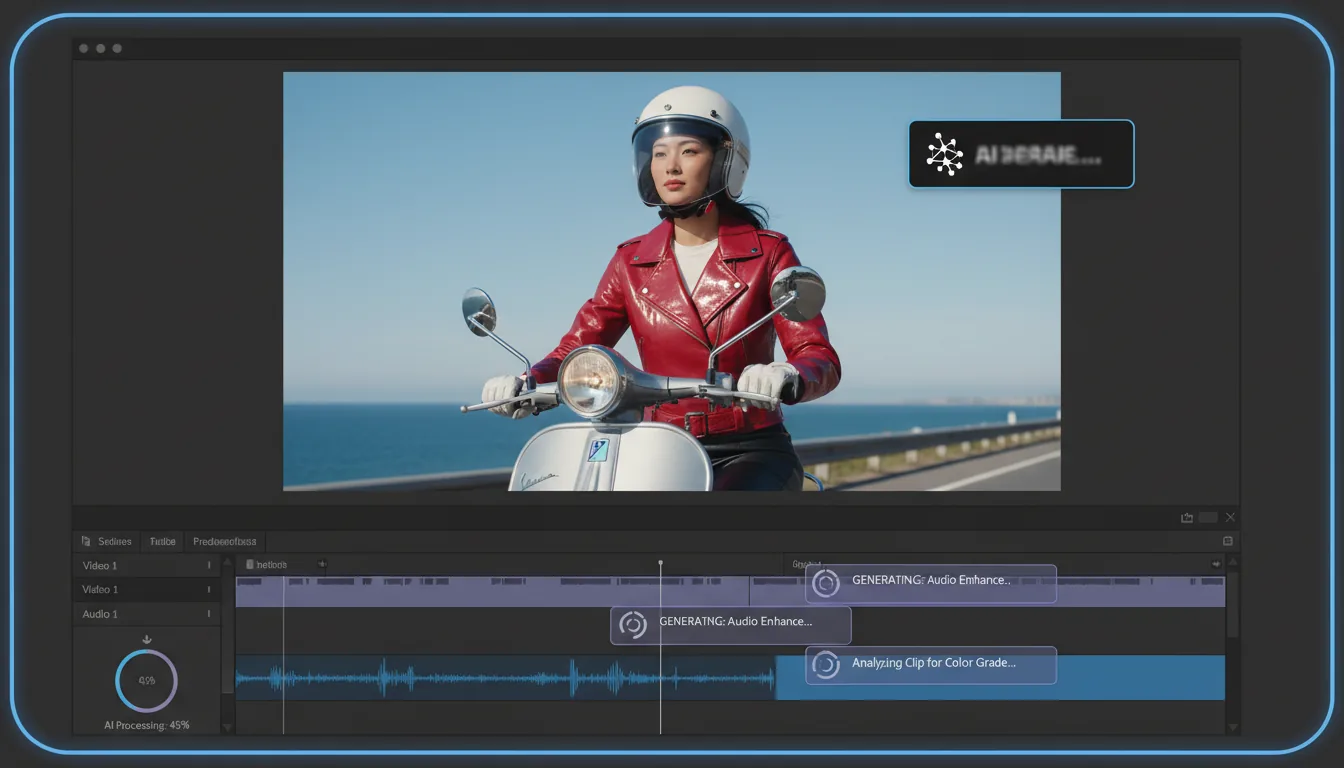The width and height of the screenshot is (1344, 768).
Task: Toggle the indicator on the Audio 1 track
Action: 210,613
